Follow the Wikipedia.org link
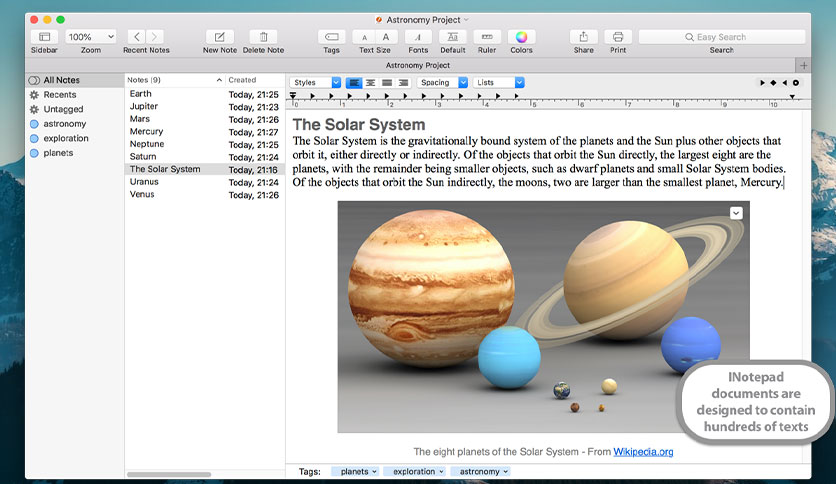Screen dimensions: 836x484 click(643, 452)
